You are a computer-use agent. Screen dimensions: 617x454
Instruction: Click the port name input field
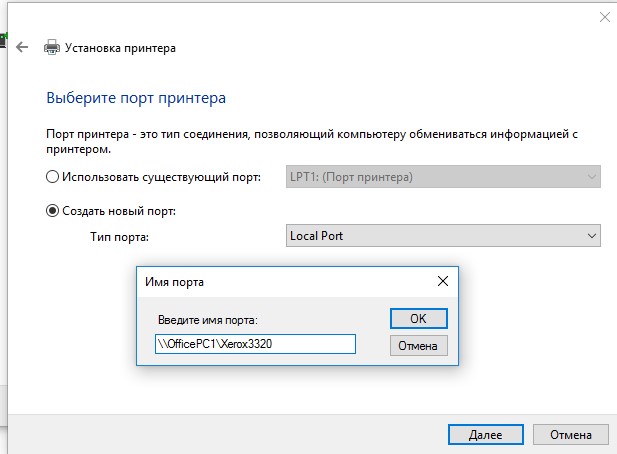[x=256, y=344]
